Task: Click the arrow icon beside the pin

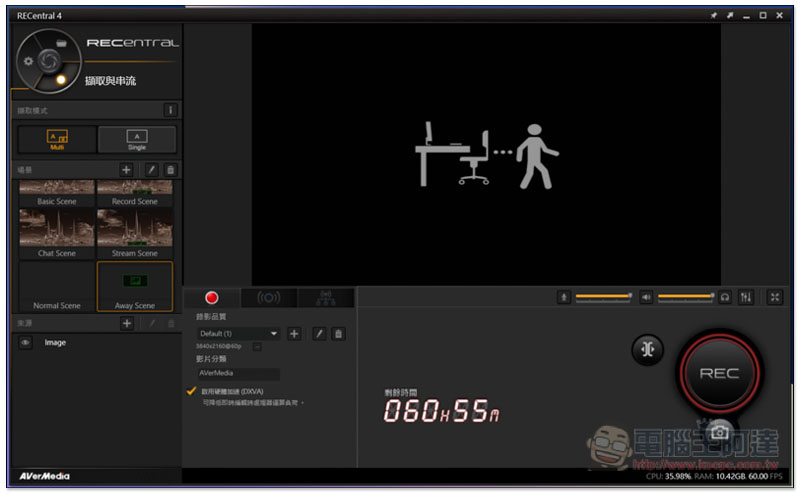Action: tap(730, 15)
